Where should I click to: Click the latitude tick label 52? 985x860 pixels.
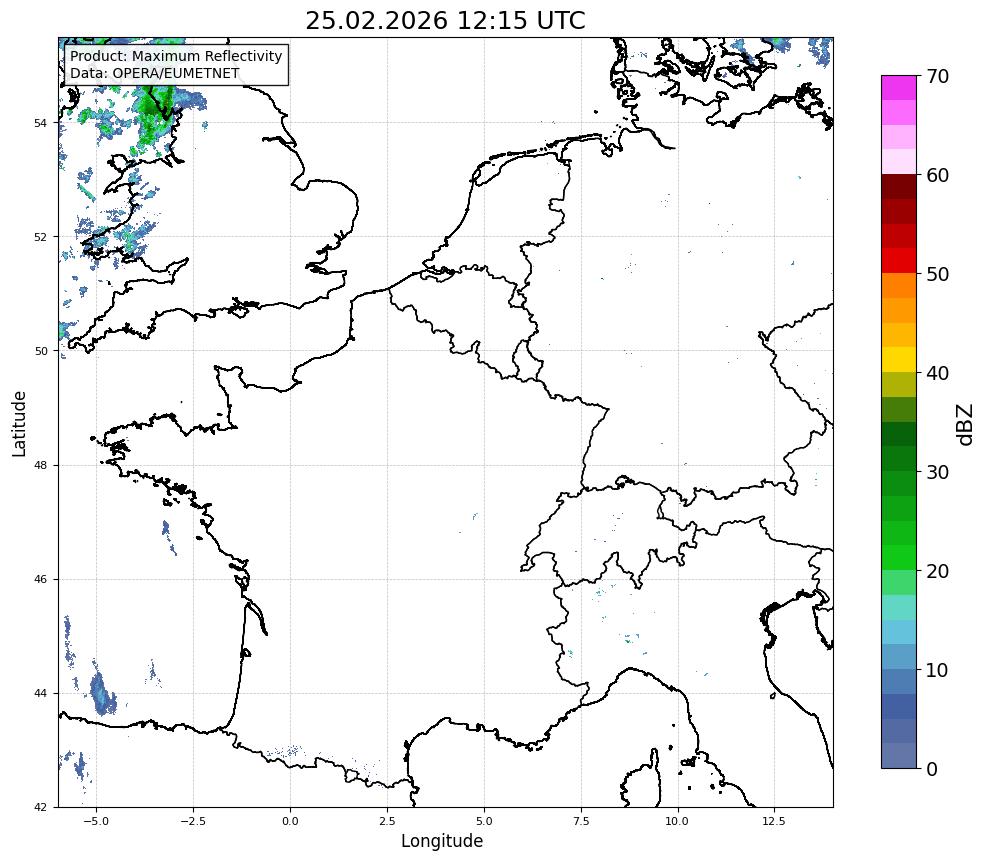pyautogui.click(x=41, y=237)
